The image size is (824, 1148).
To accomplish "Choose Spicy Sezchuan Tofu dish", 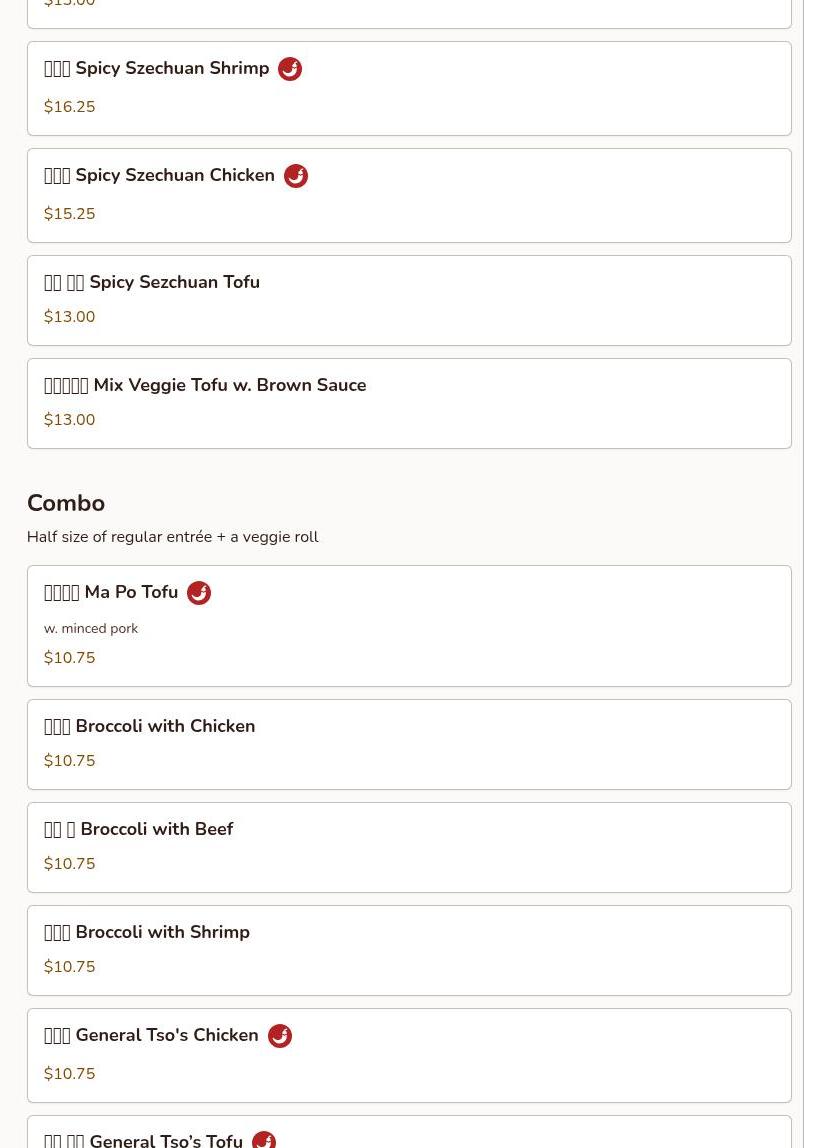I will pos(408,300).
